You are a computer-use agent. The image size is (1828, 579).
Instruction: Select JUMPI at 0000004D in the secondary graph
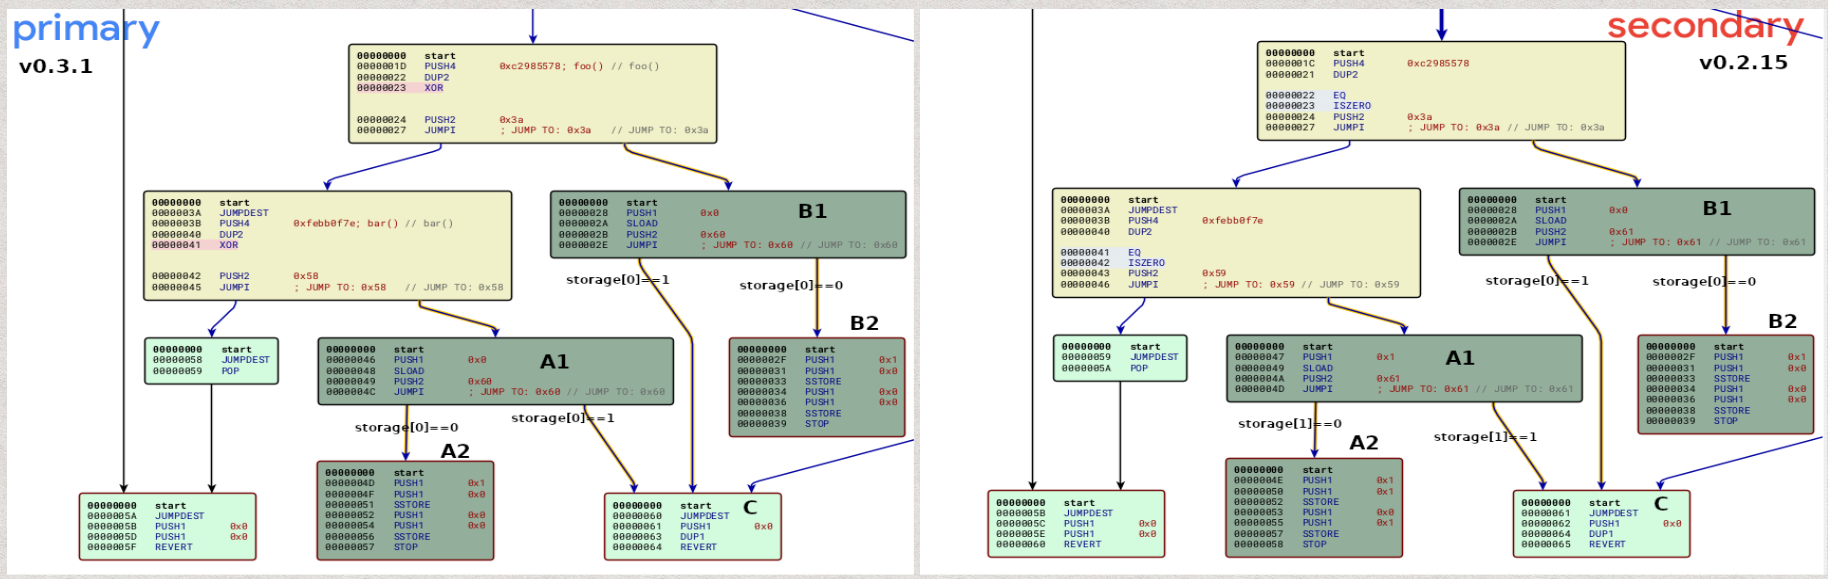tap(1404, 389)
